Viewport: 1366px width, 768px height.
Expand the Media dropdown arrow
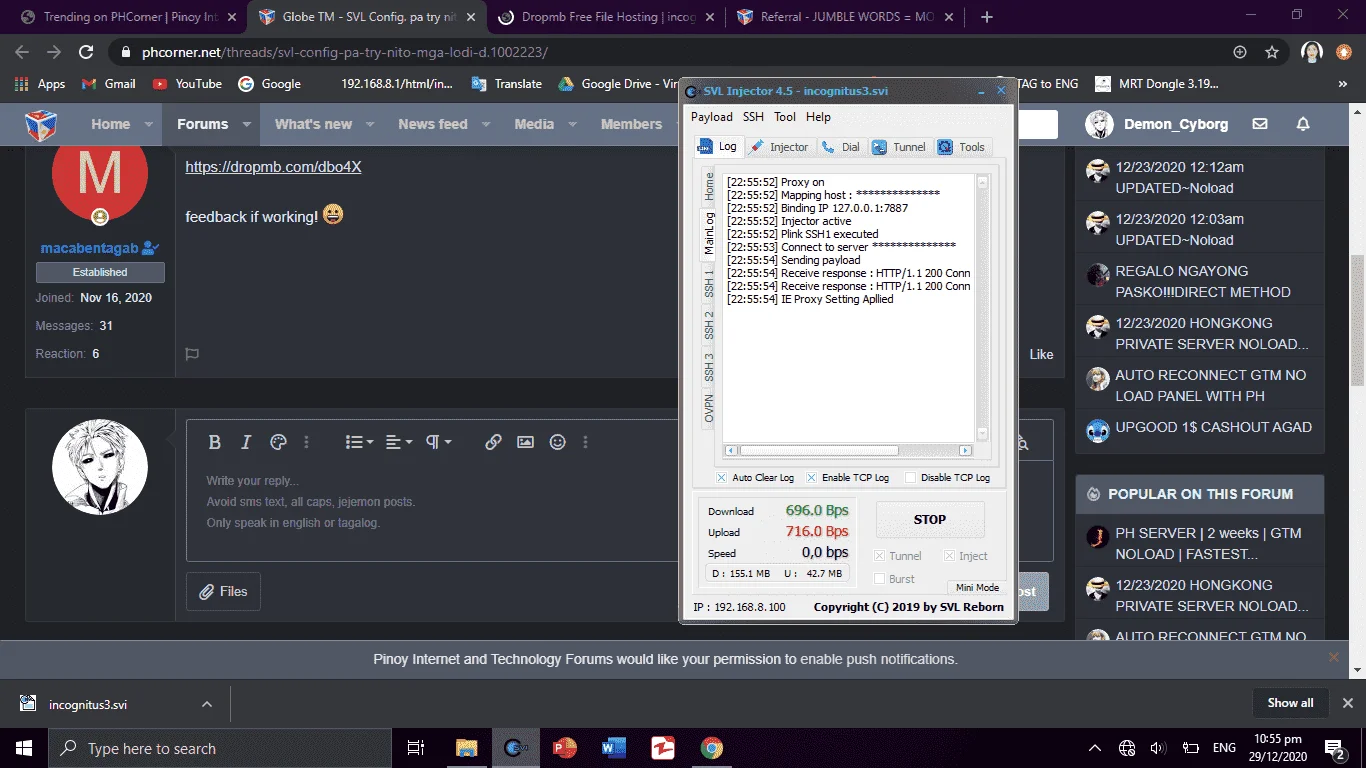click(572, 125)
